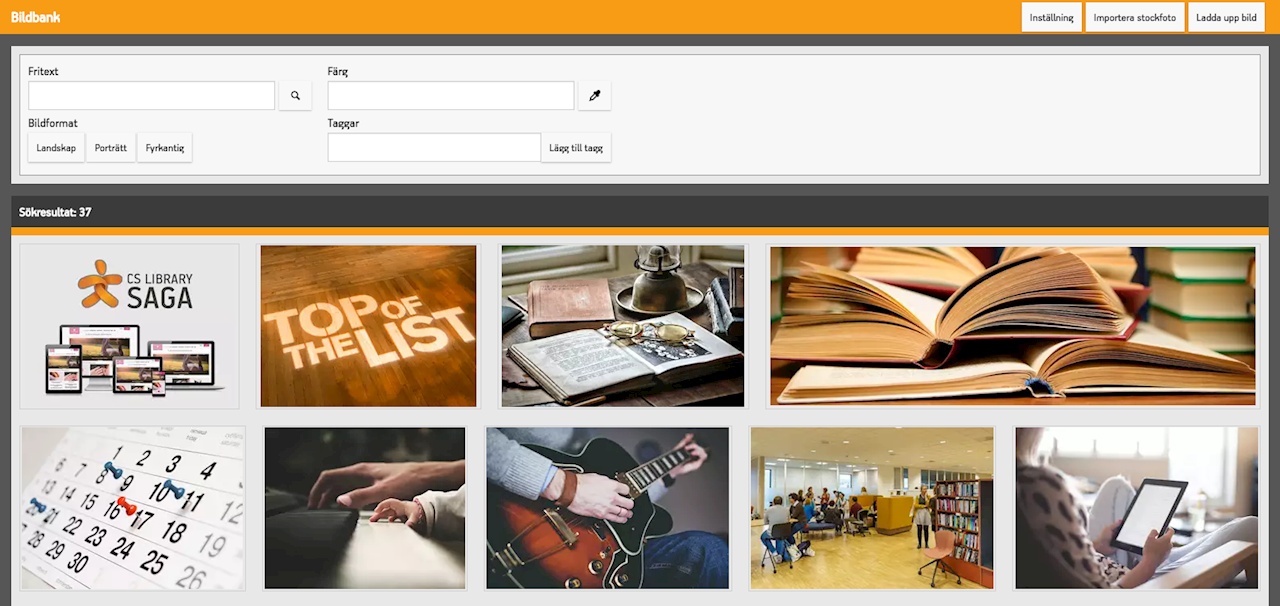The image size is (1280, 606).
Task: Click the magnifier search icon next to Fritext
Action: [x=295, y=96]
